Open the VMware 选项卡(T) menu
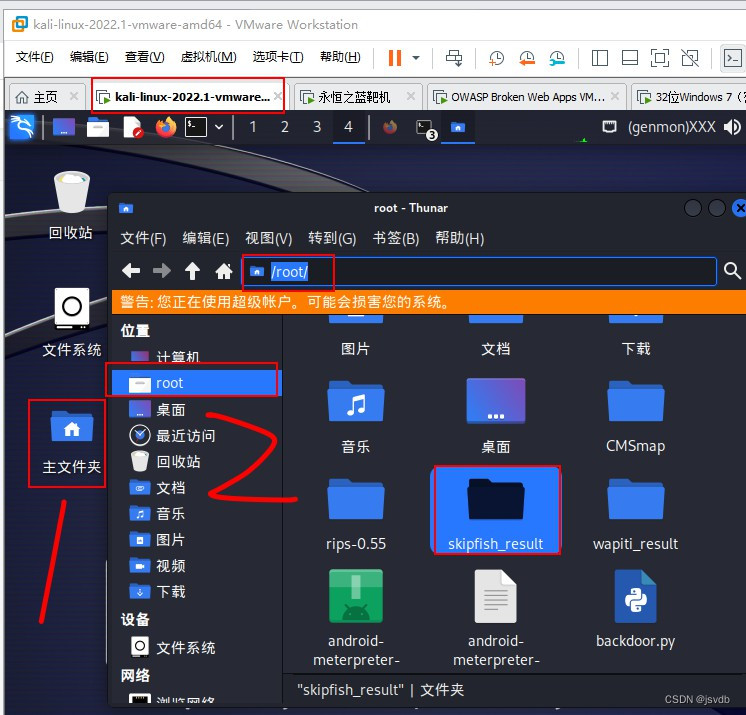This screenshot has height=715, width=746. (278, 57)
